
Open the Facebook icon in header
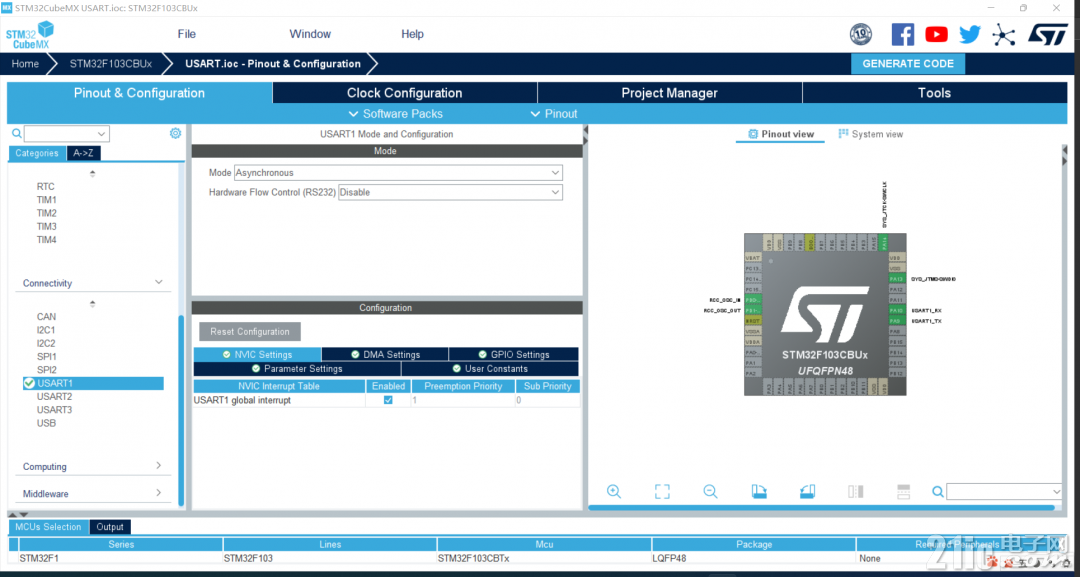[902, 34]
